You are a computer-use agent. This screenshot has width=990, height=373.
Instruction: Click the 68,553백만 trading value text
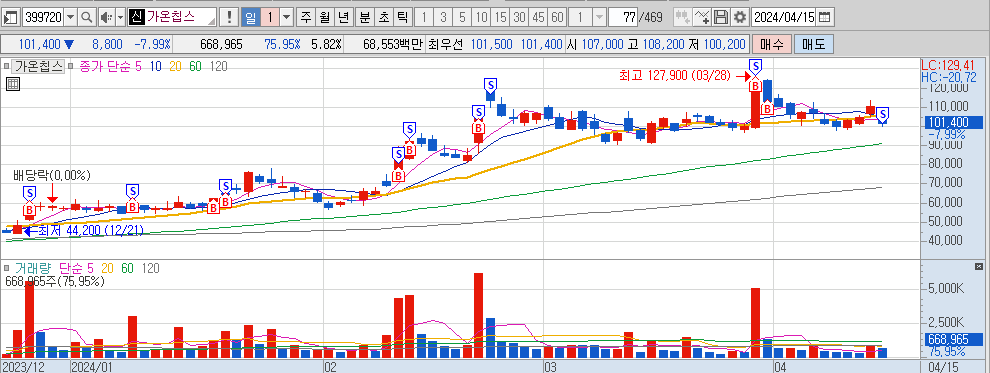(x=392, y=44)
